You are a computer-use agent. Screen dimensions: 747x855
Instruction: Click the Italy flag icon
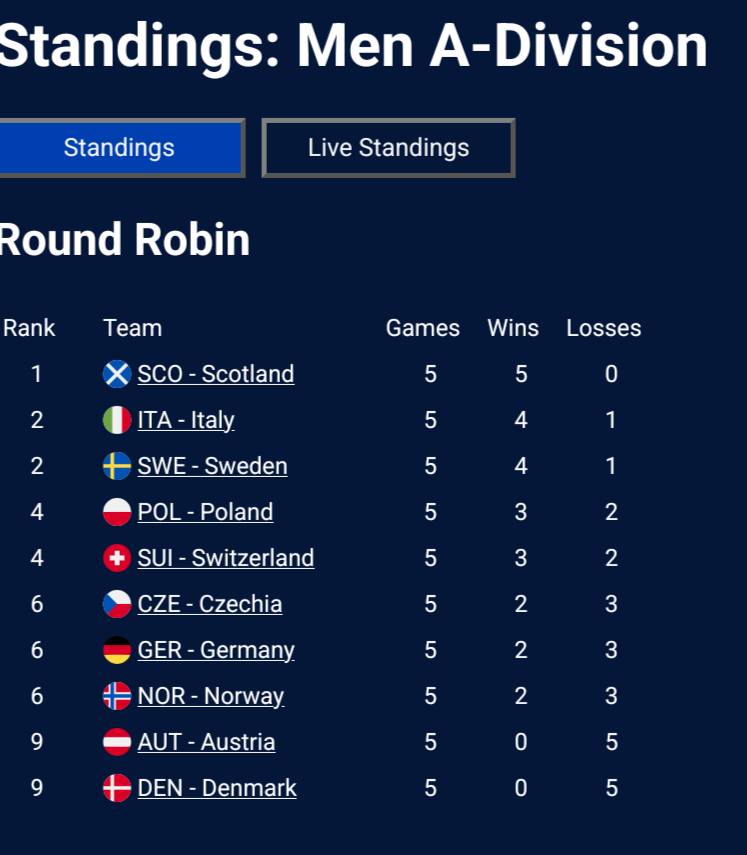point(117,420)
